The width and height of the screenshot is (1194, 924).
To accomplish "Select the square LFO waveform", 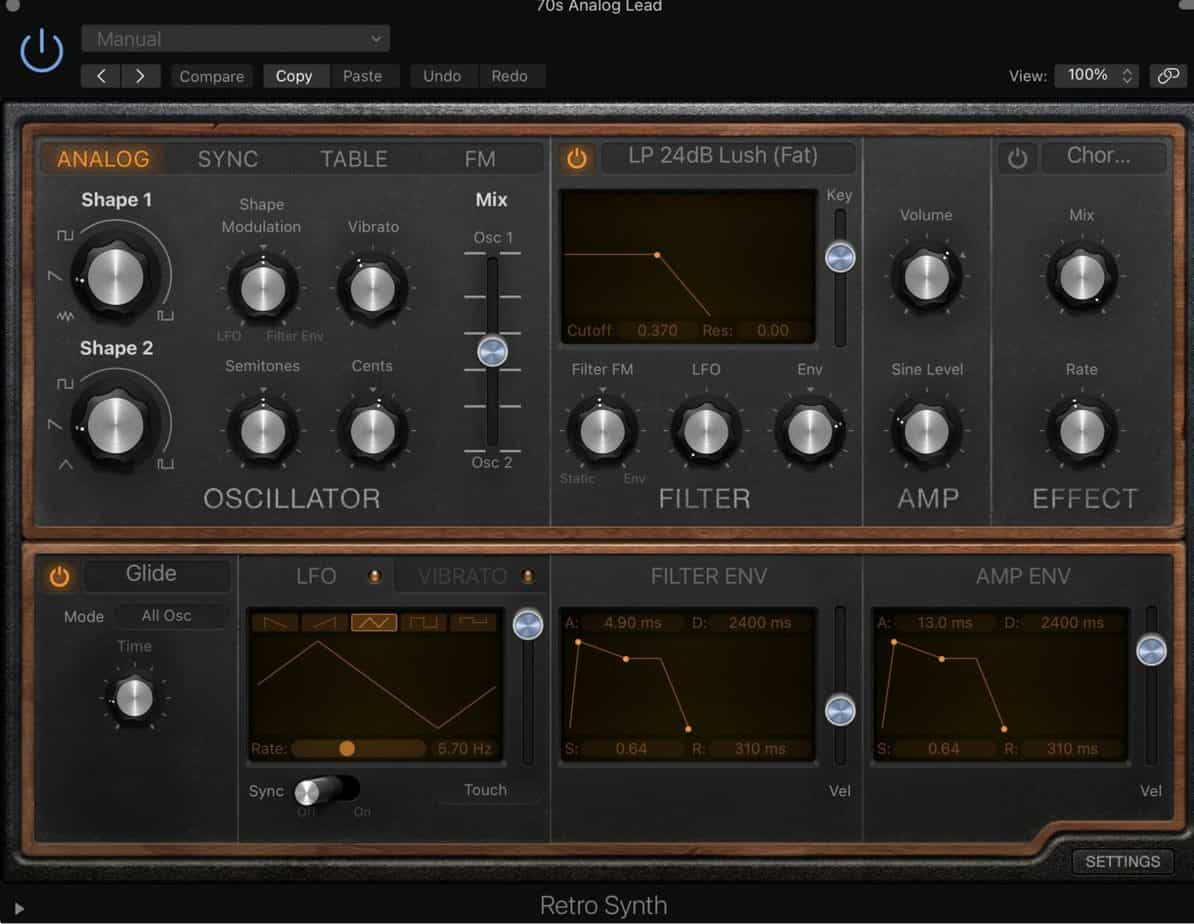I will (x=424, y=621).
